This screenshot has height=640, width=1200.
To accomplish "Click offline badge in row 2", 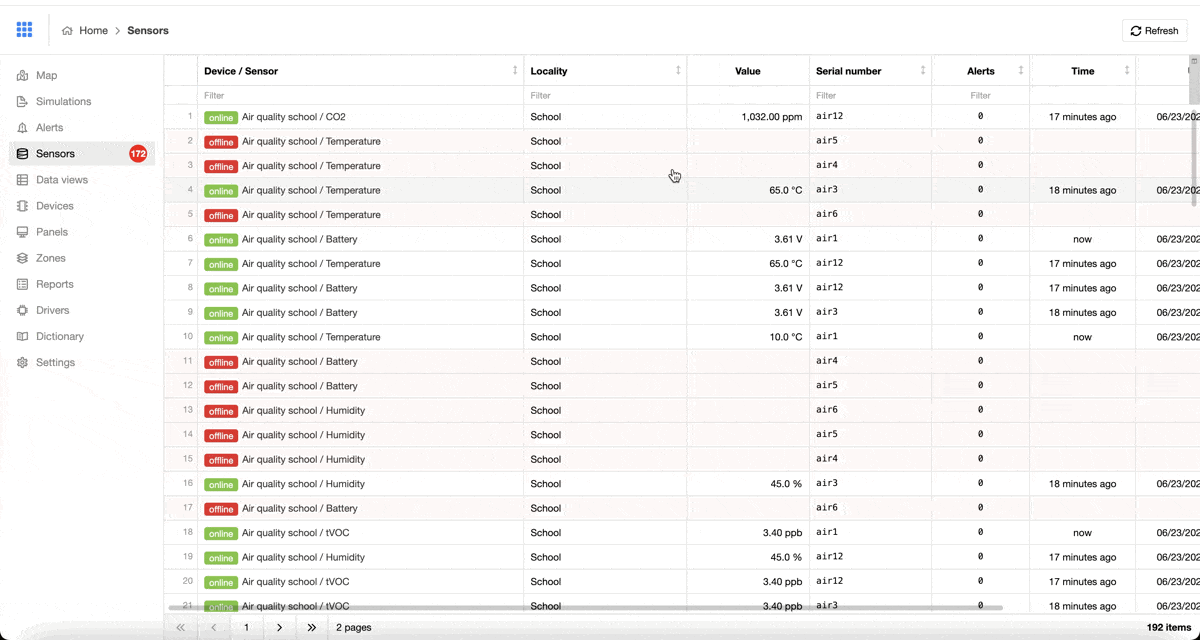I will (221, 142).
